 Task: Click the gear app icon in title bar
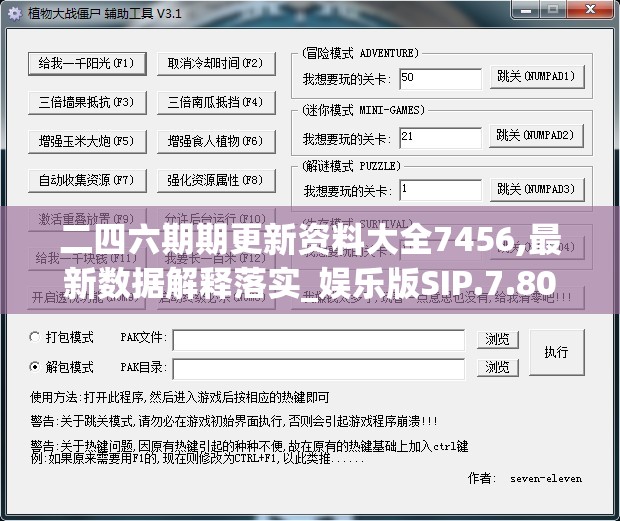(x=15, y=14)
